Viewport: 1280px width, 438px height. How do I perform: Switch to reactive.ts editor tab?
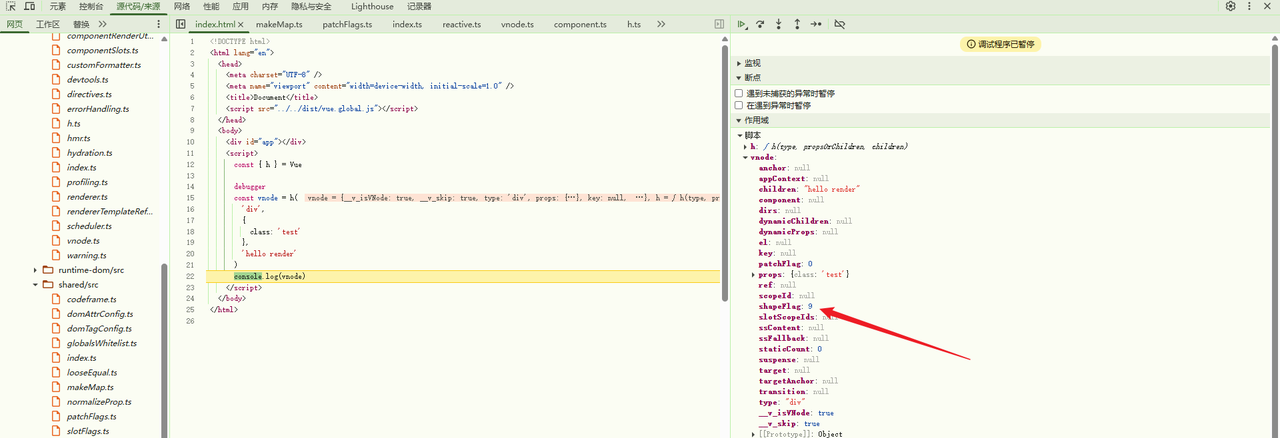[x=462, y=23]
